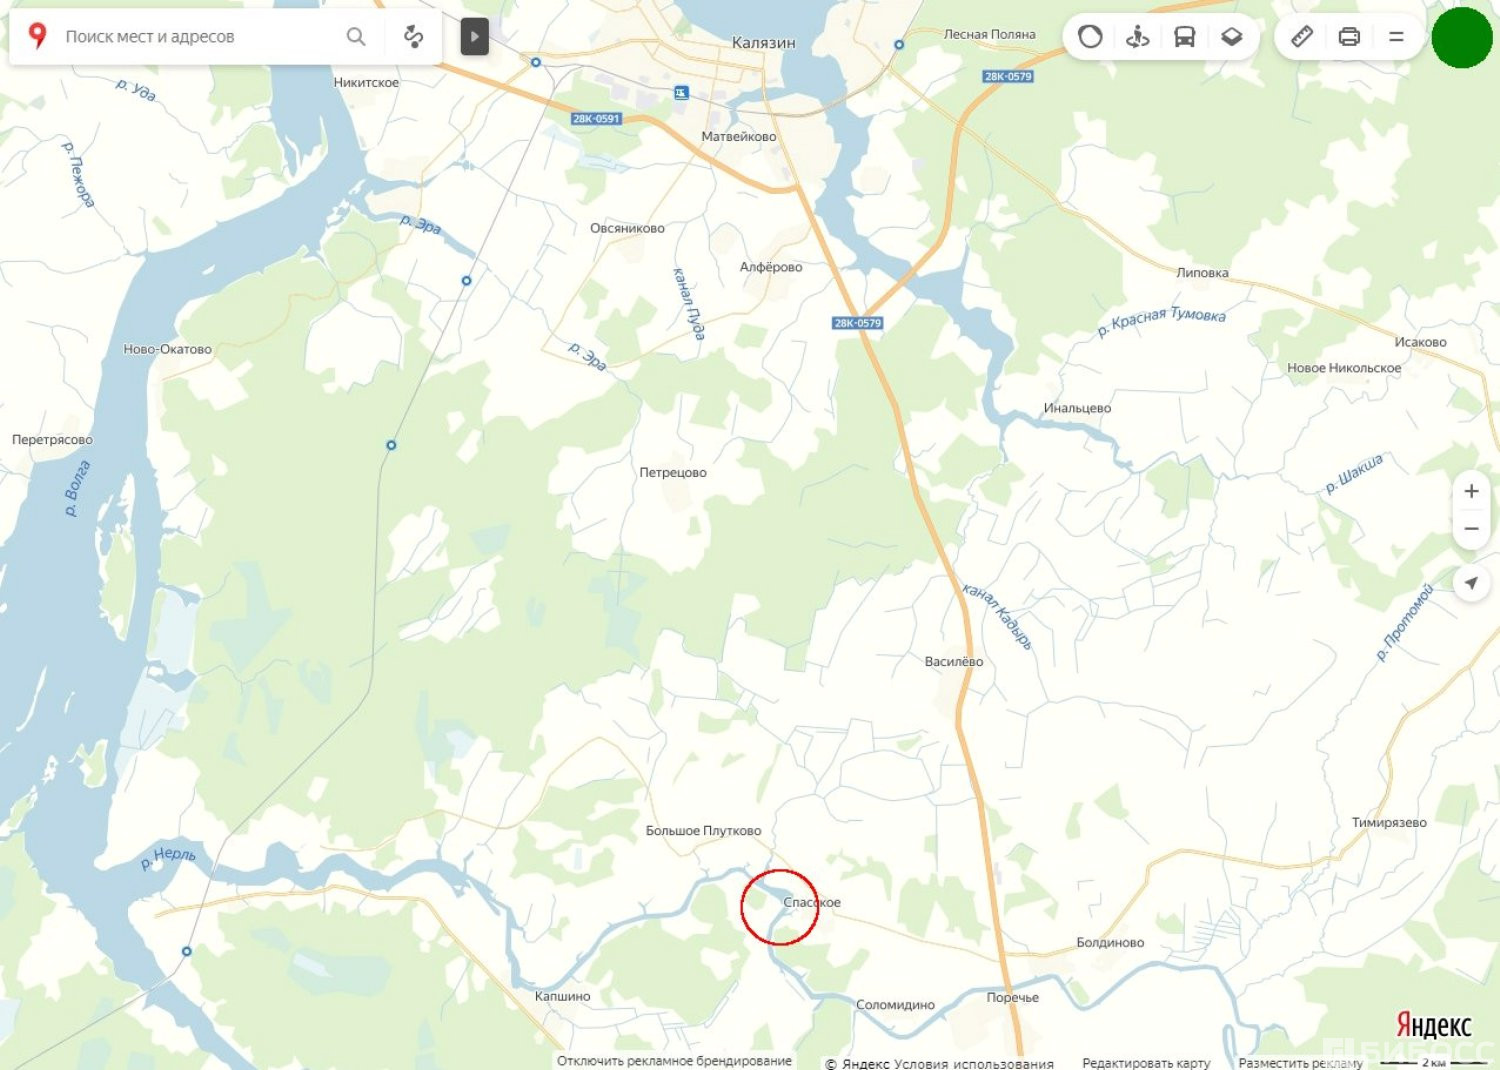Click the search magnifier icon
This screenshot has width=1500, height=1070.
[x=355, y=37]
